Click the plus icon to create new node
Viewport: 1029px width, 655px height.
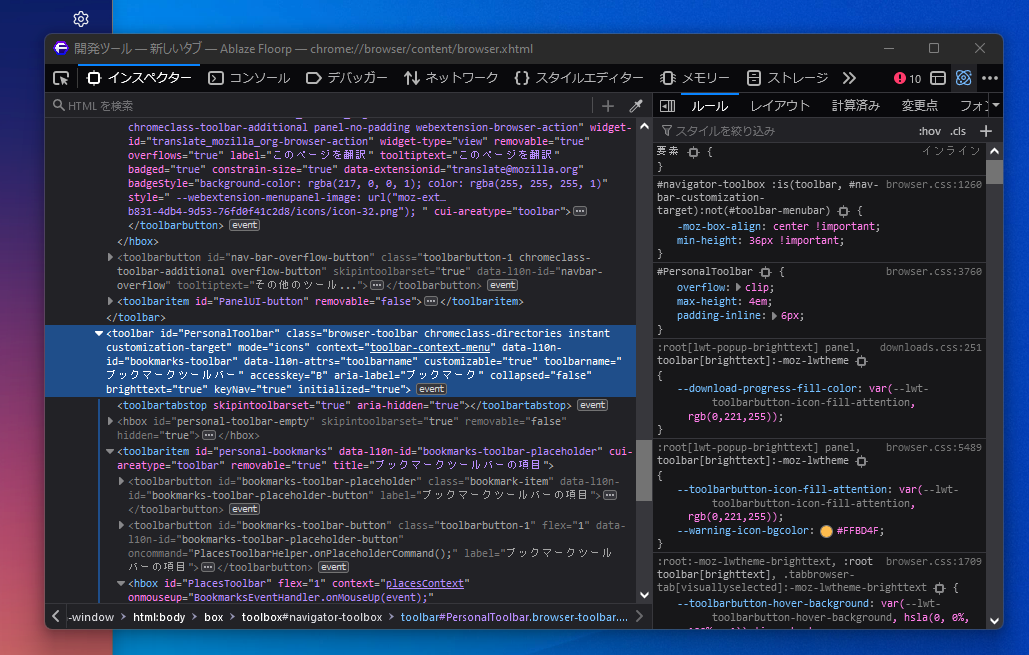point(608,106)
